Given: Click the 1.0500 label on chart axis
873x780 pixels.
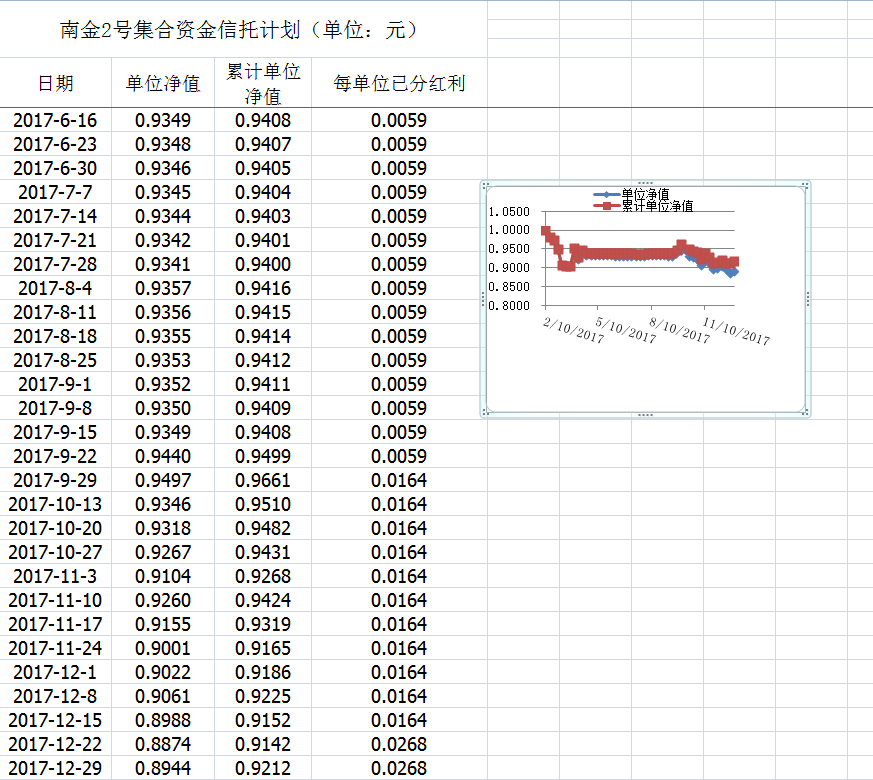Looking at the screenshot, I should (509, 212).
